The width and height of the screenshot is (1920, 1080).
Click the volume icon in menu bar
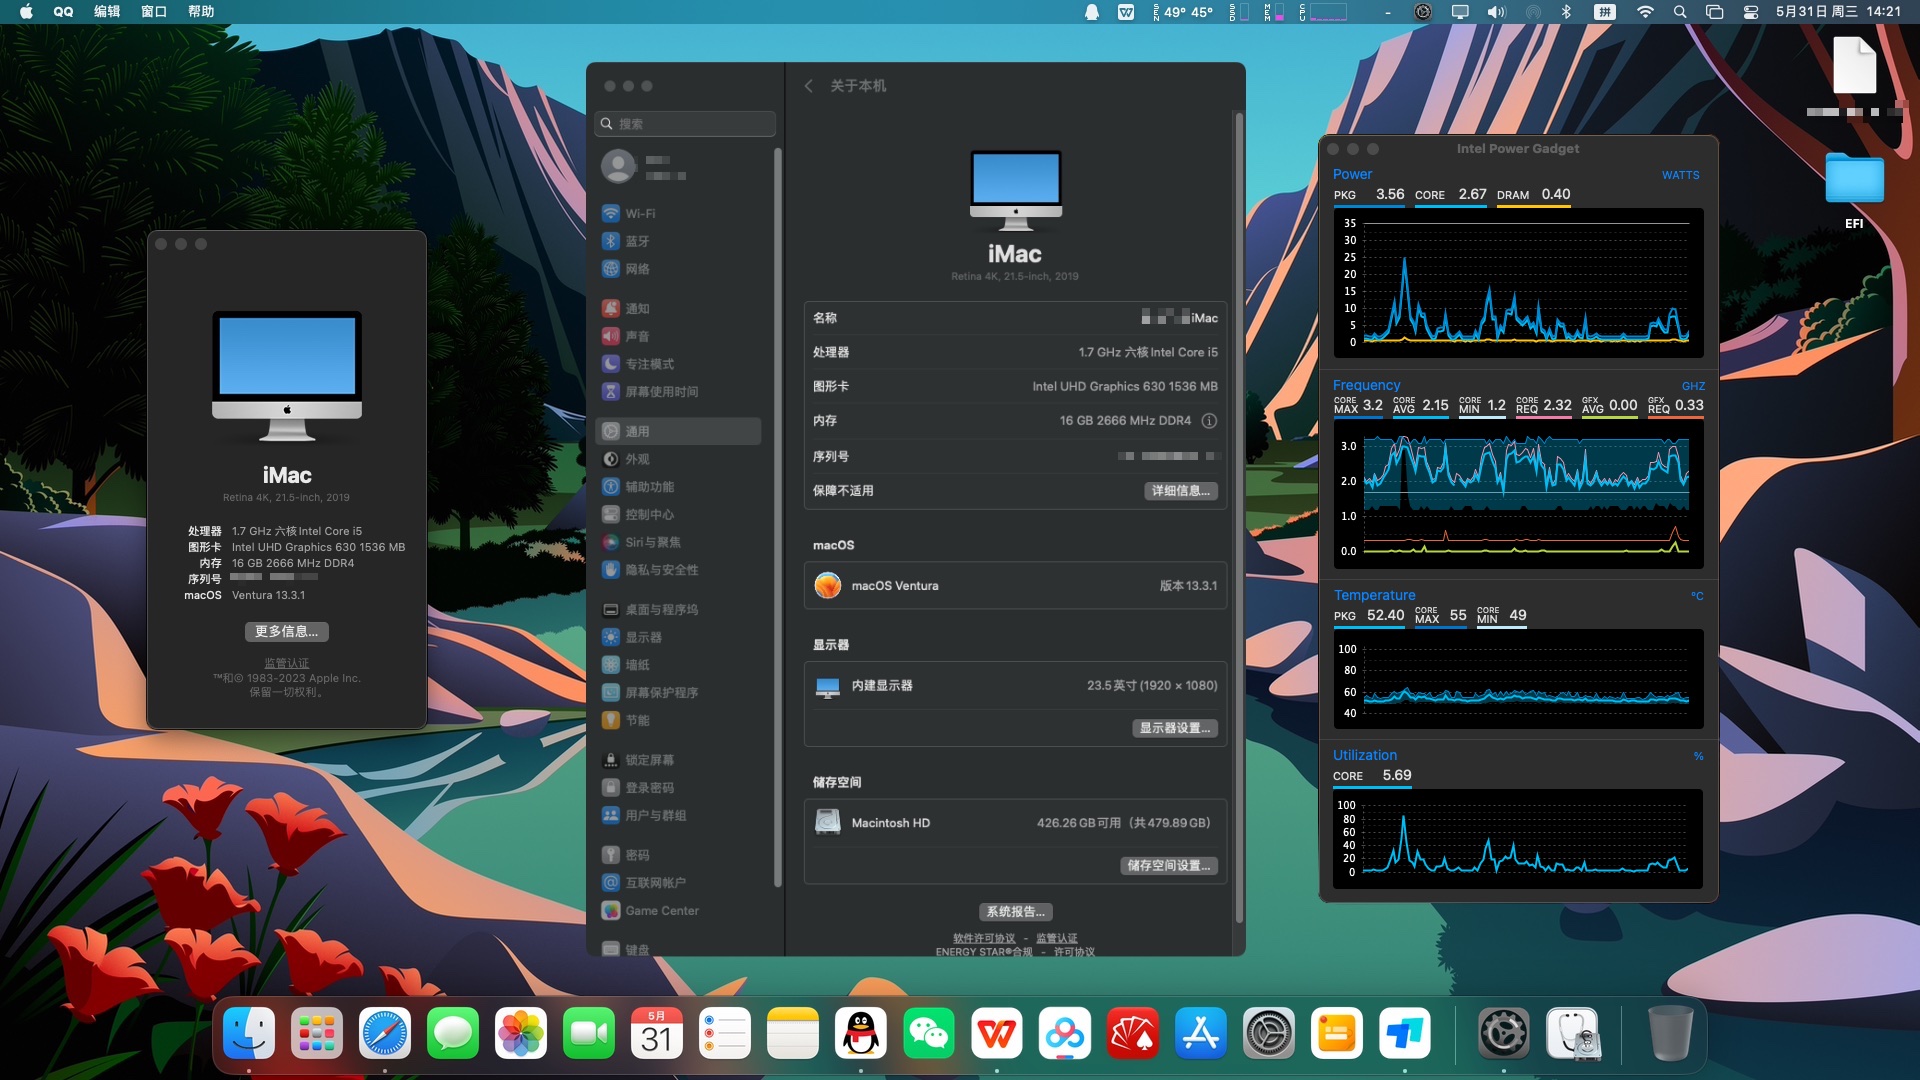[x=1496, y=12]
